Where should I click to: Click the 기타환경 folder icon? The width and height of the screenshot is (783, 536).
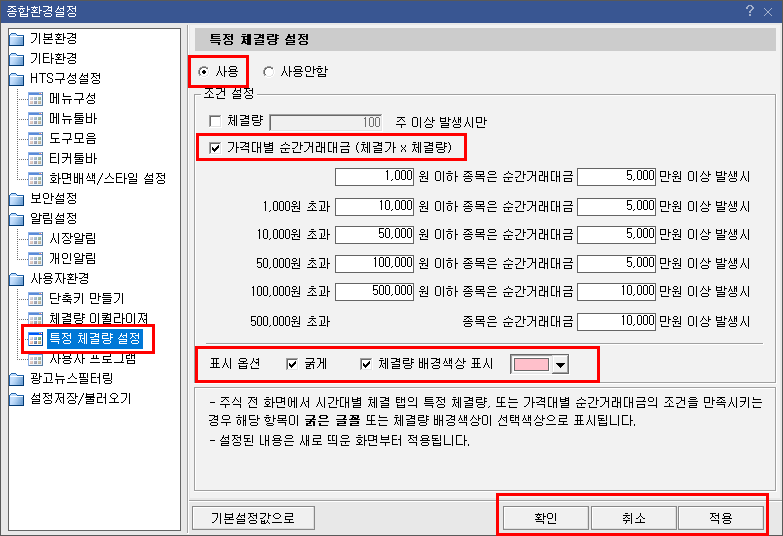pos(16,59)
